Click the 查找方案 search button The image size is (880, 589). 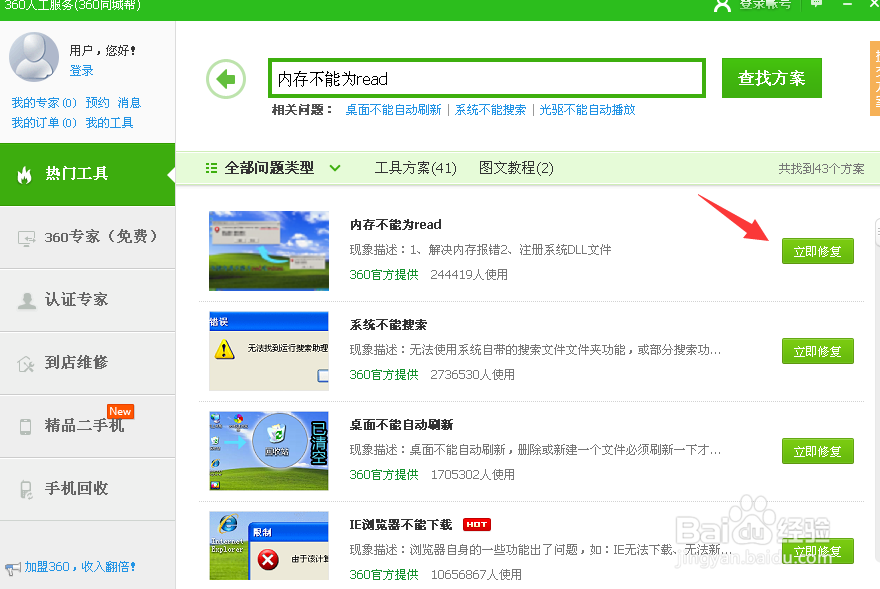click(x=771, y=77)
